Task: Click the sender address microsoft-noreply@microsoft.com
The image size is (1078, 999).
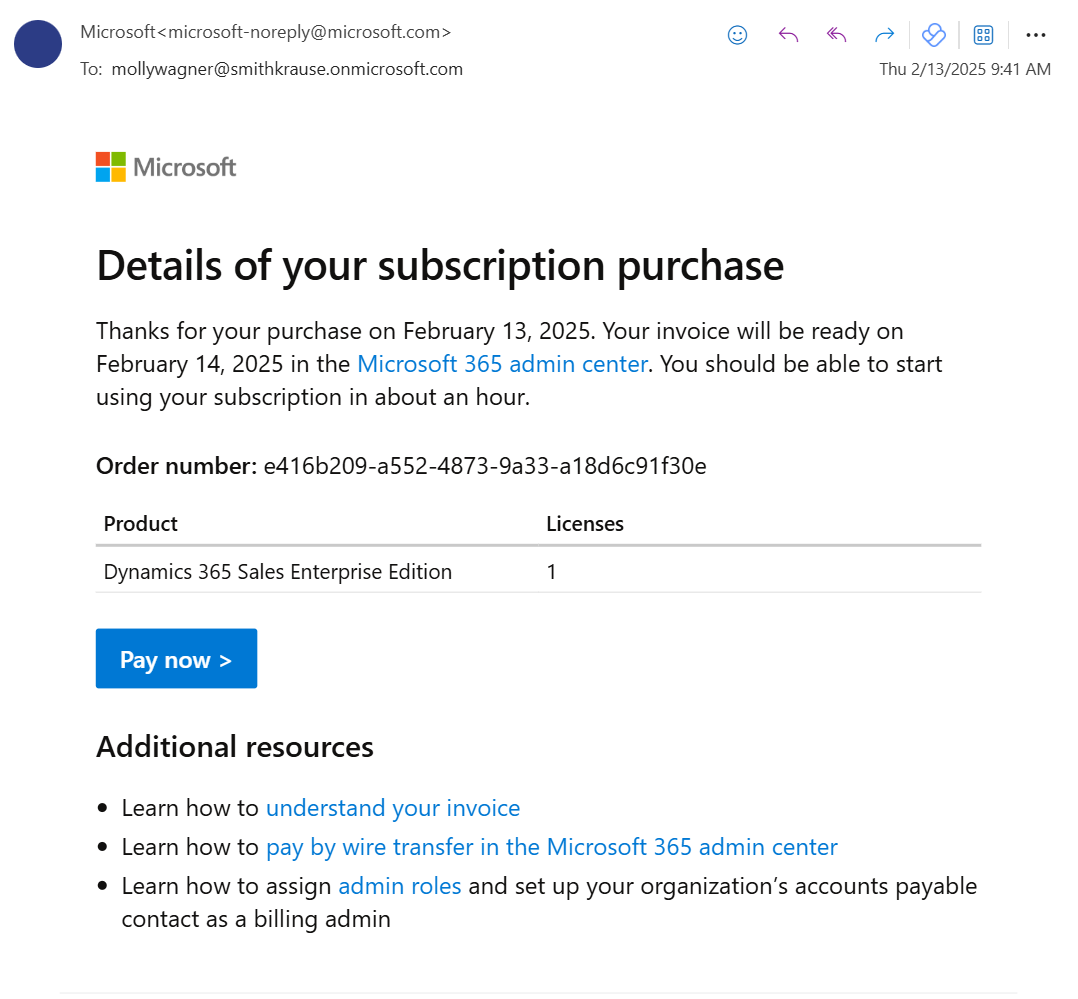Action: [309, 32]
